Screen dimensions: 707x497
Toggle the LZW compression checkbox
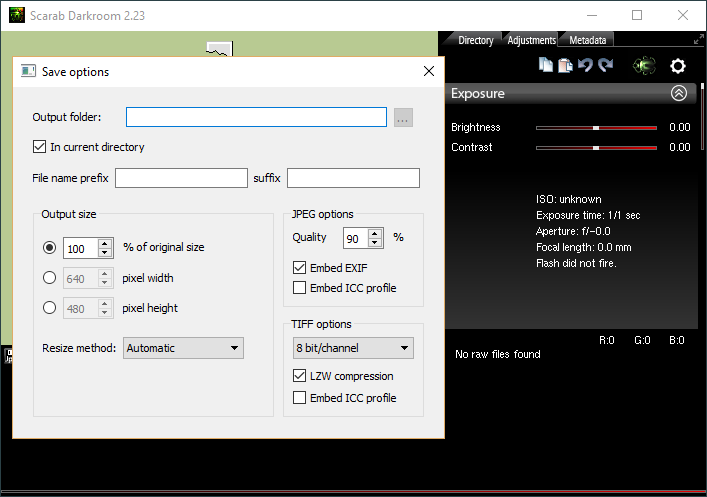click(x=299, y=376)
